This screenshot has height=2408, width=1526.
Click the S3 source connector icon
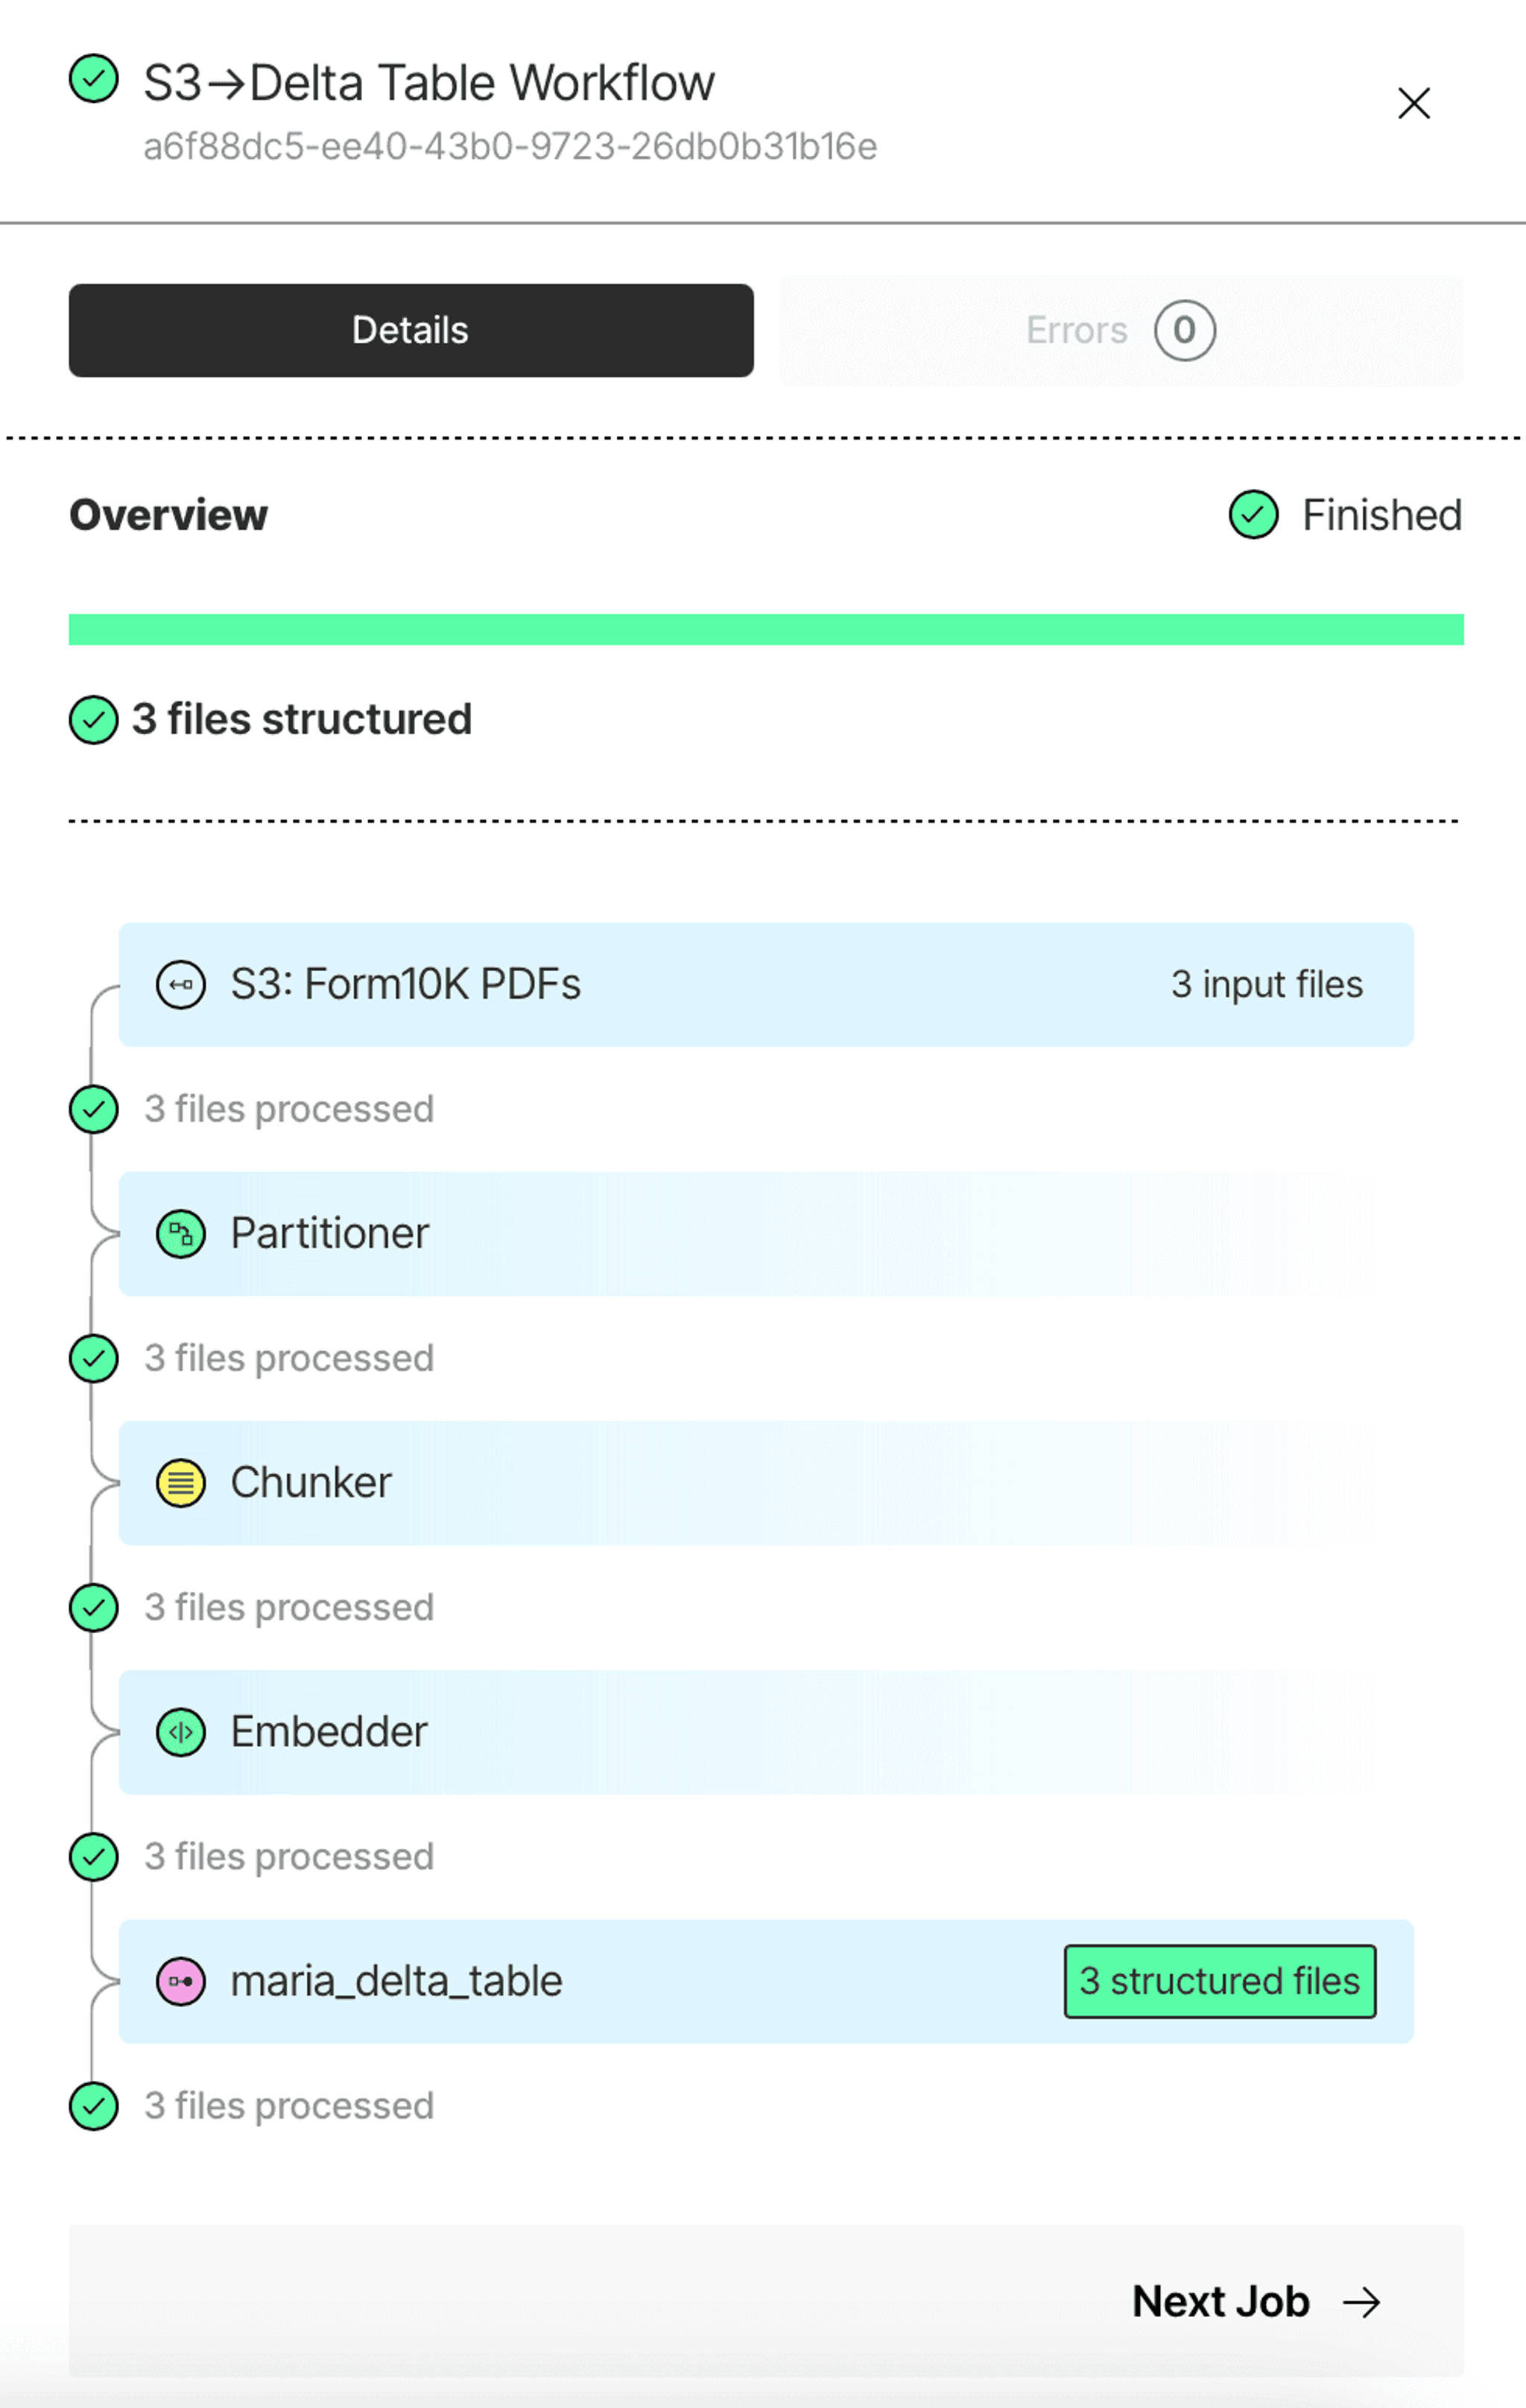(181, 985)
